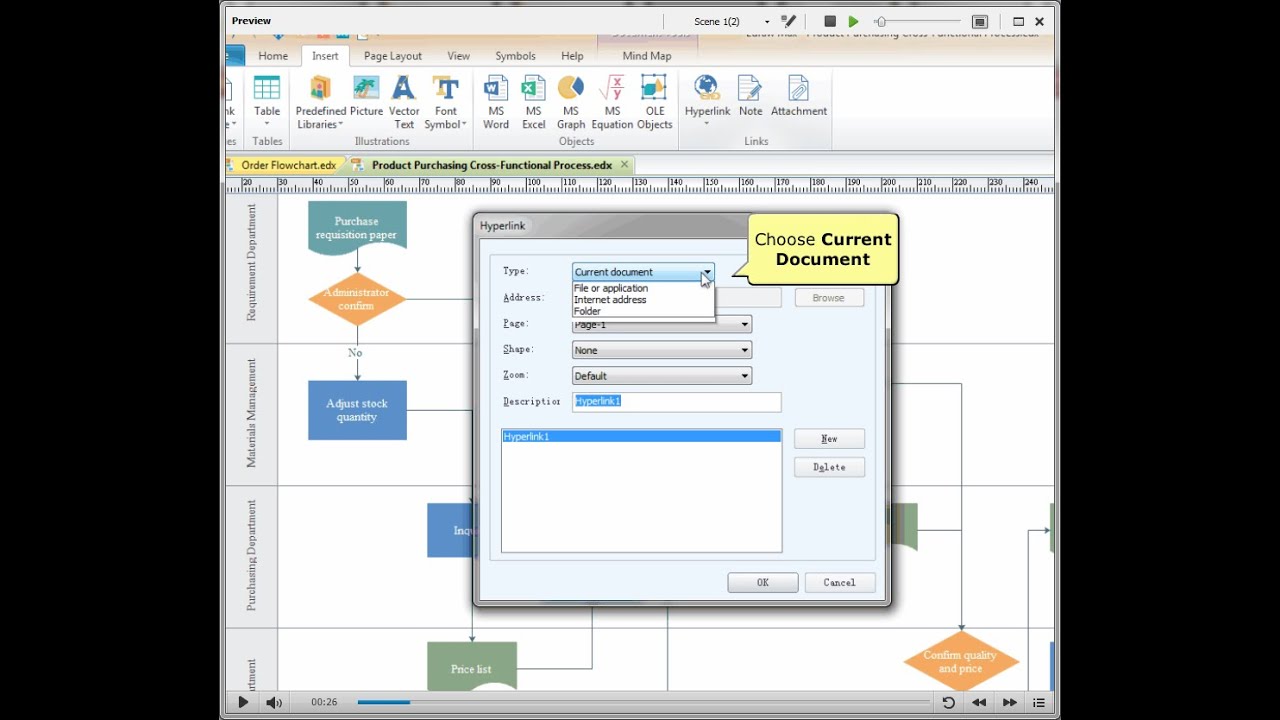Open the Help ribbon tab
This screenshot has width=1280, height=720.
tap(572, 56)
